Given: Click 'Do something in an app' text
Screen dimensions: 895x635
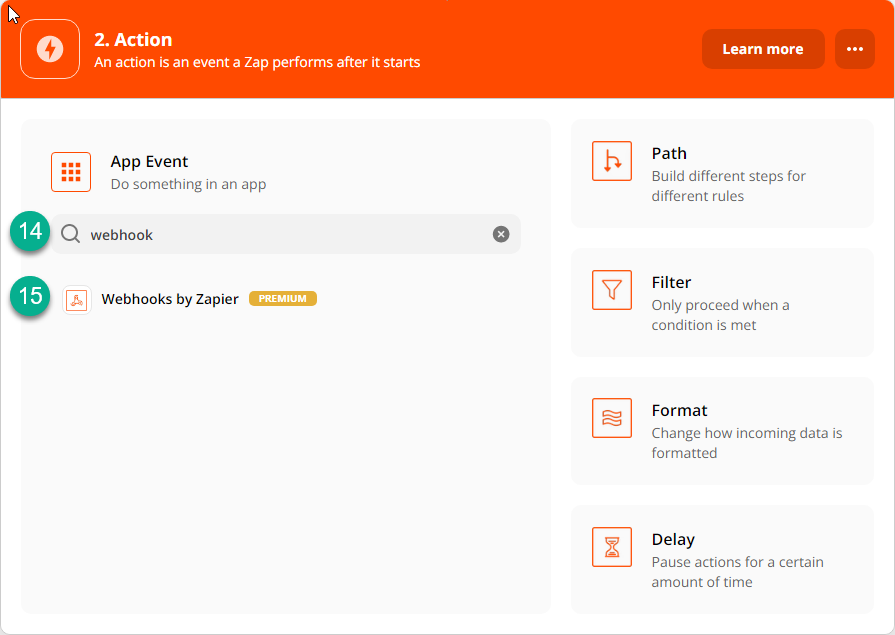Looking at the screenshot, I should coord(188,184).
